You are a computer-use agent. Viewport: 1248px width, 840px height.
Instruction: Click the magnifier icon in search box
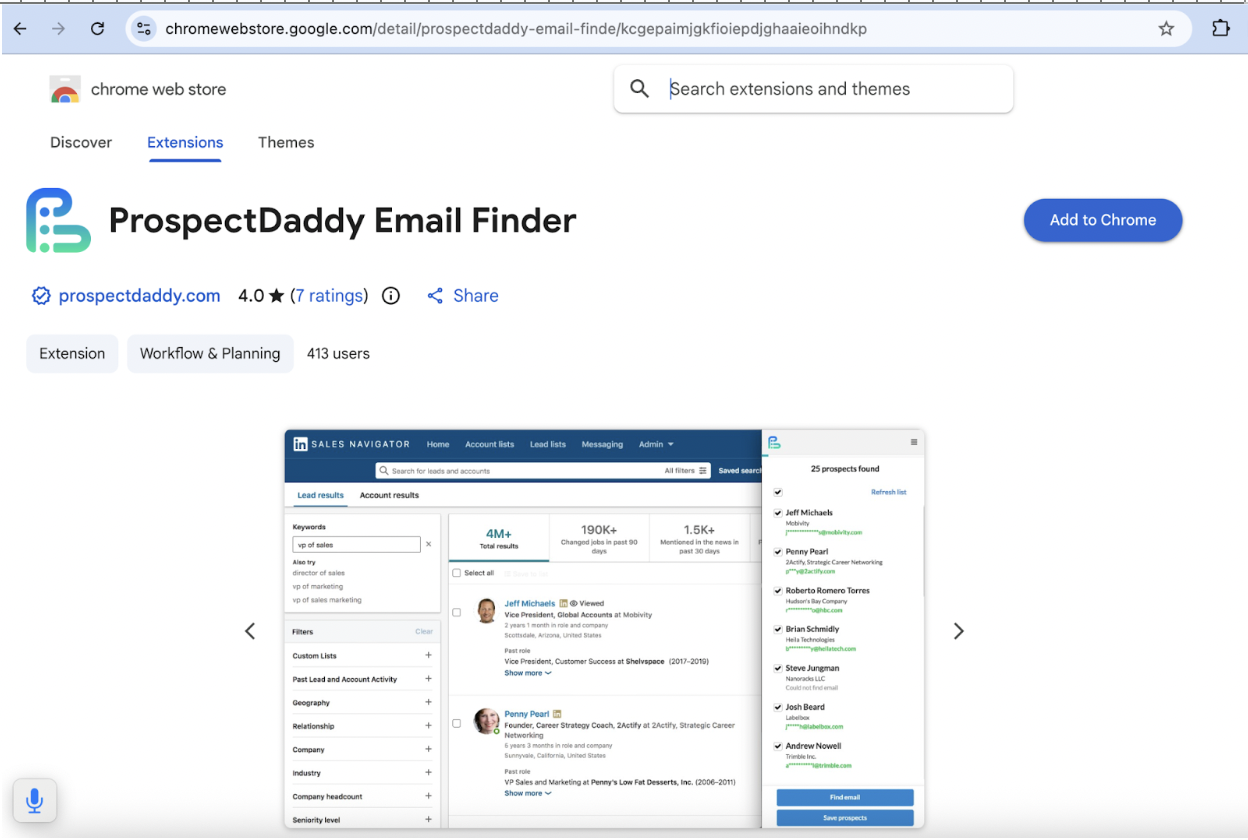pos(640,89)
